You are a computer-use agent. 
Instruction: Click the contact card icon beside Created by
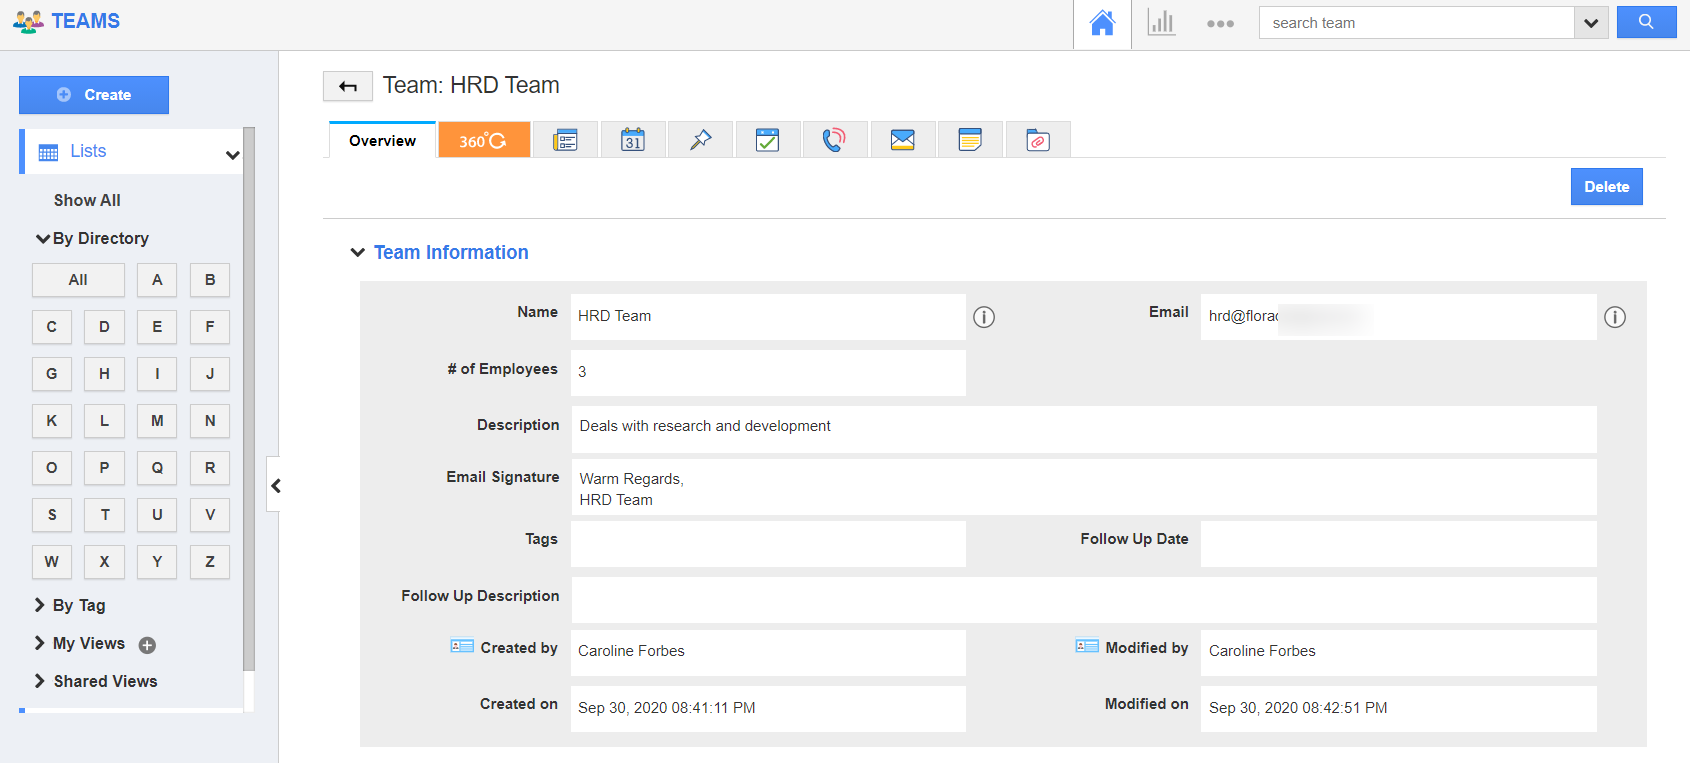click(462, 647)
